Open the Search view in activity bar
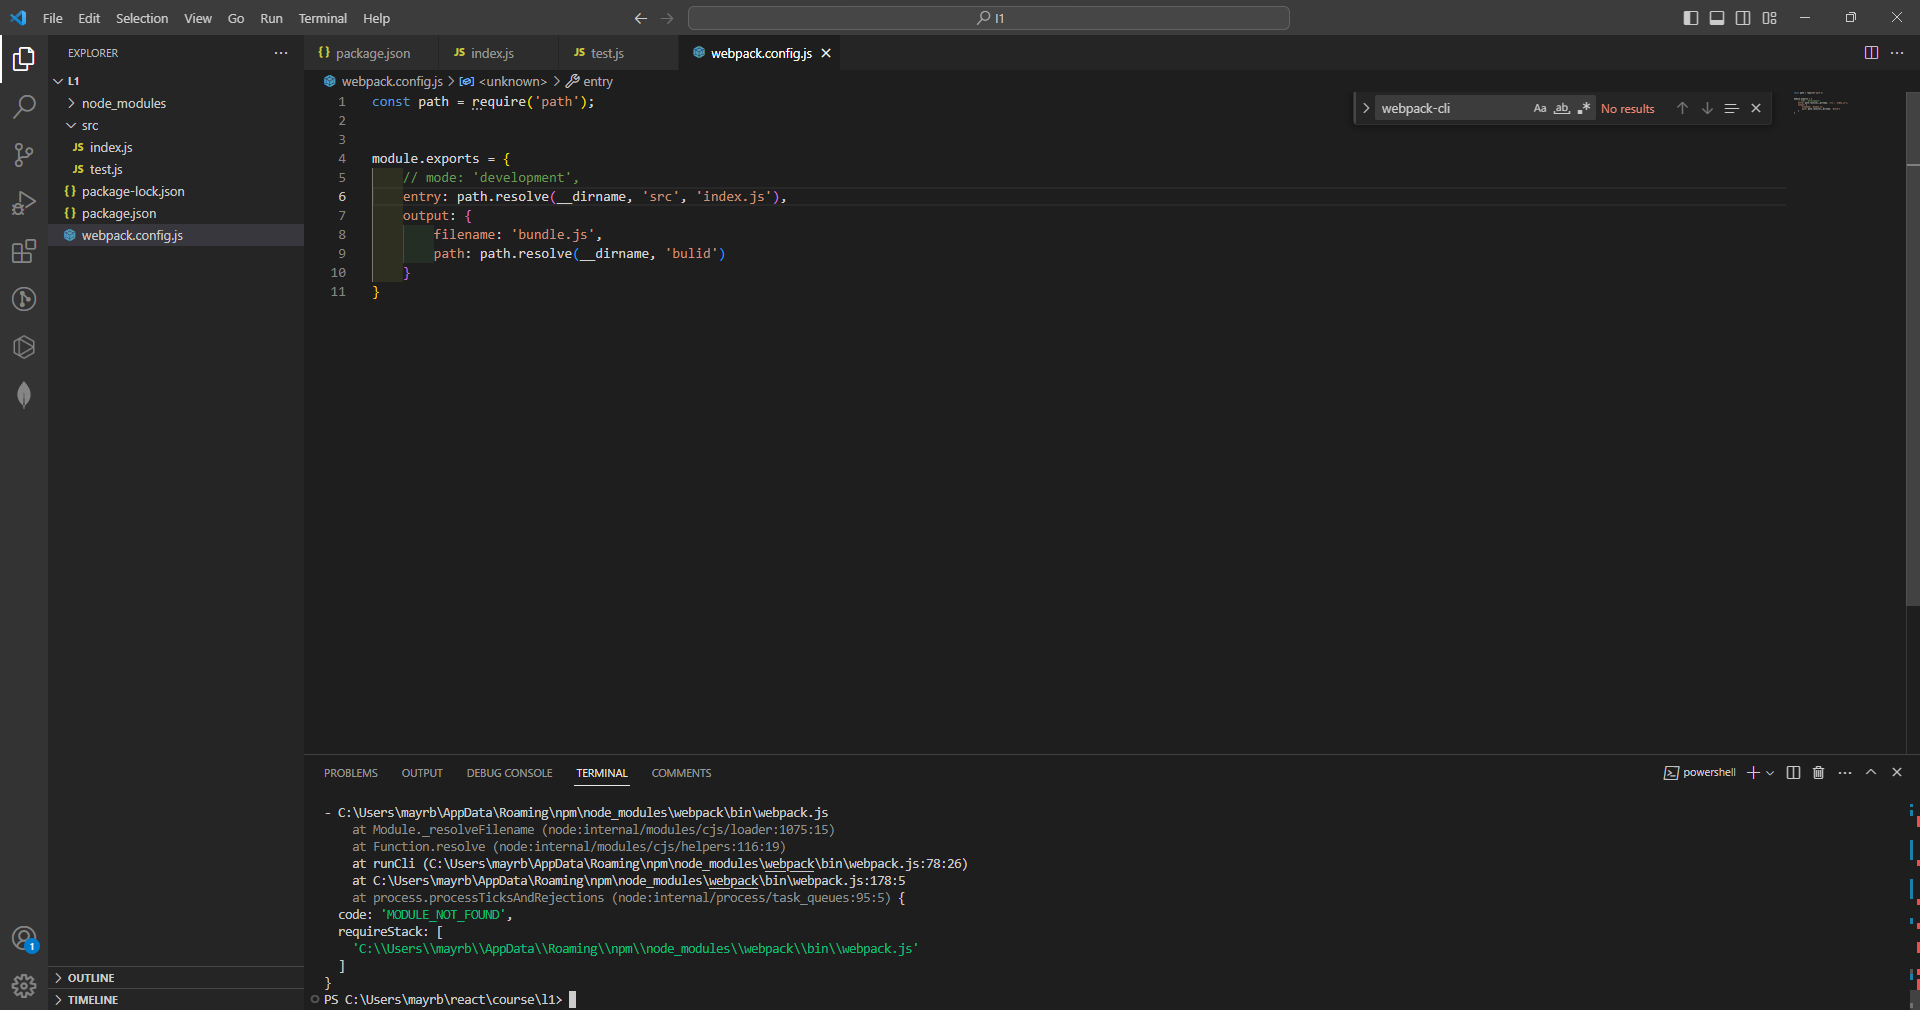 click(x=24, y=107)
